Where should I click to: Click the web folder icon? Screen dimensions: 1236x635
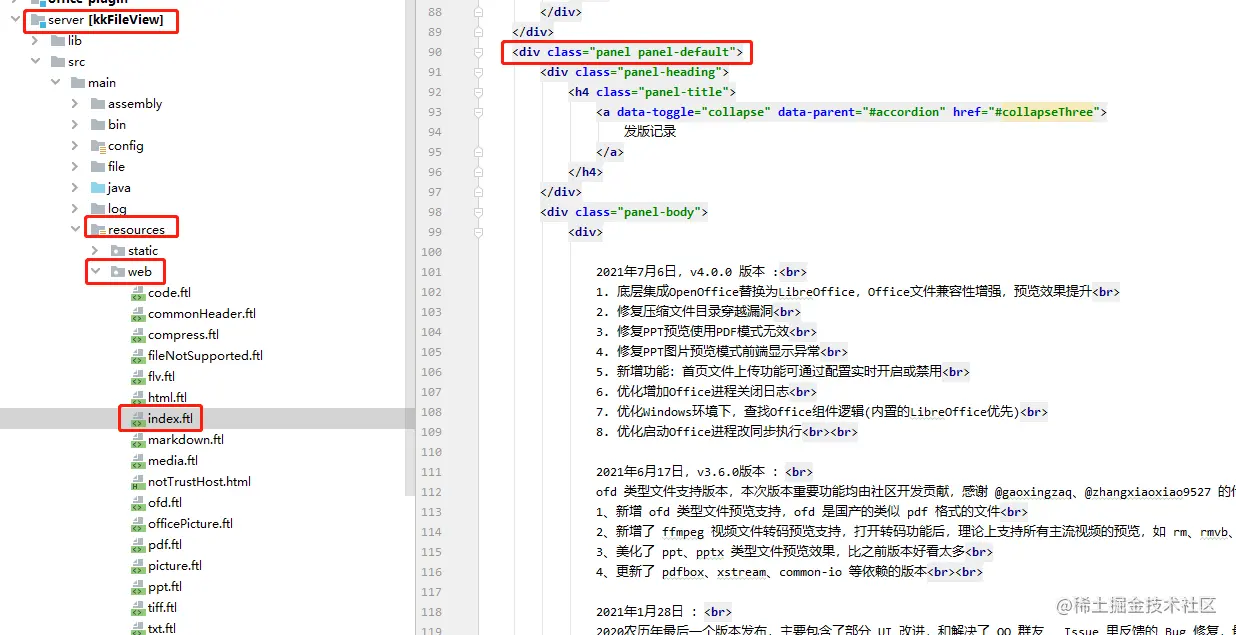pyautogui.click(x=118, y=272)
